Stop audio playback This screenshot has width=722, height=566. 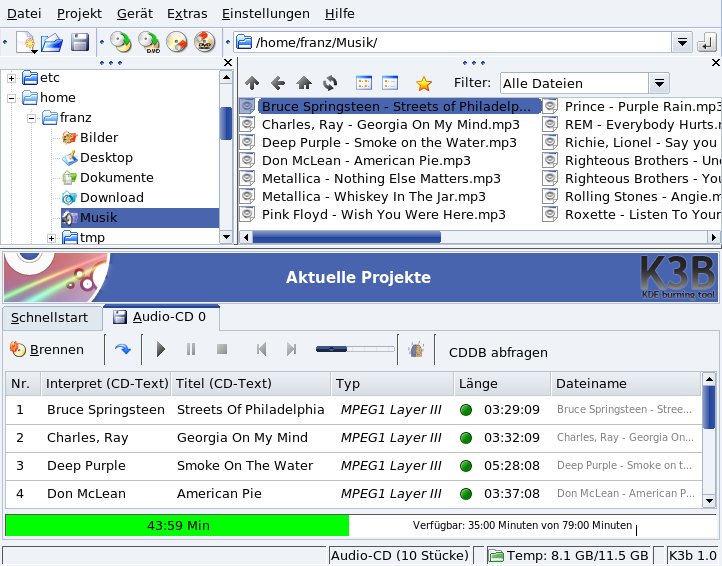[x=222, y=350]
